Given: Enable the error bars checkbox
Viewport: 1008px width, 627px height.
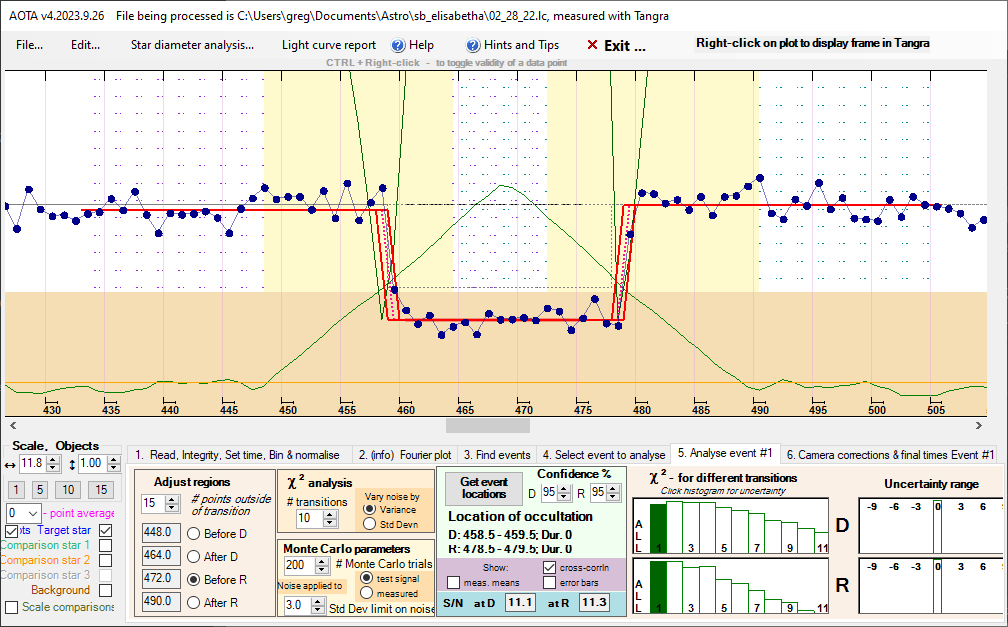Looking at the screenshot, I should pos(549,582).
